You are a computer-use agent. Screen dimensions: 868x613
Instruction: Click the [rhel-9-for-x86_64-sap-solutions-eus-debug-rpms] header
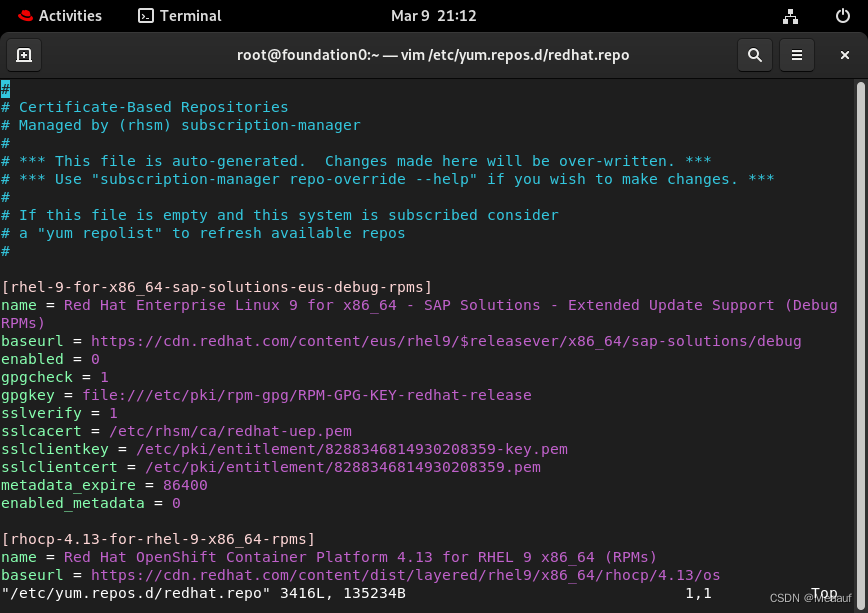click(216, 287)
